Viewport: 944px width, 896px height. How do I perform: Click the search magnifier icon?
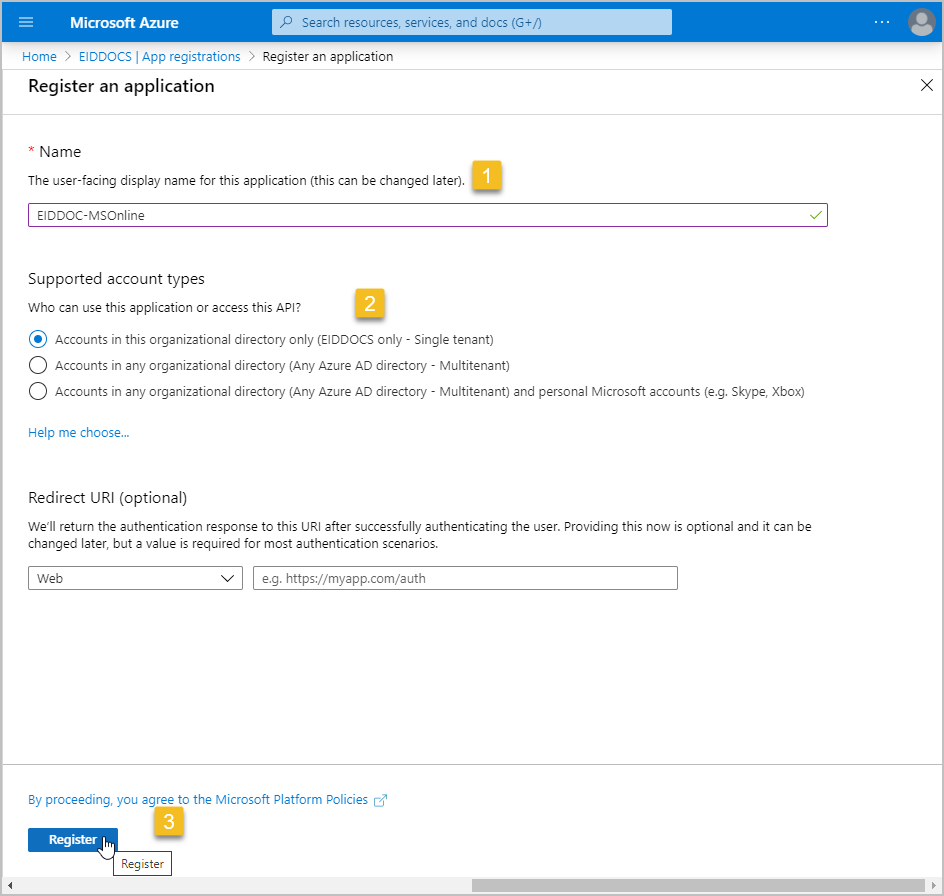tap(287, 22)
